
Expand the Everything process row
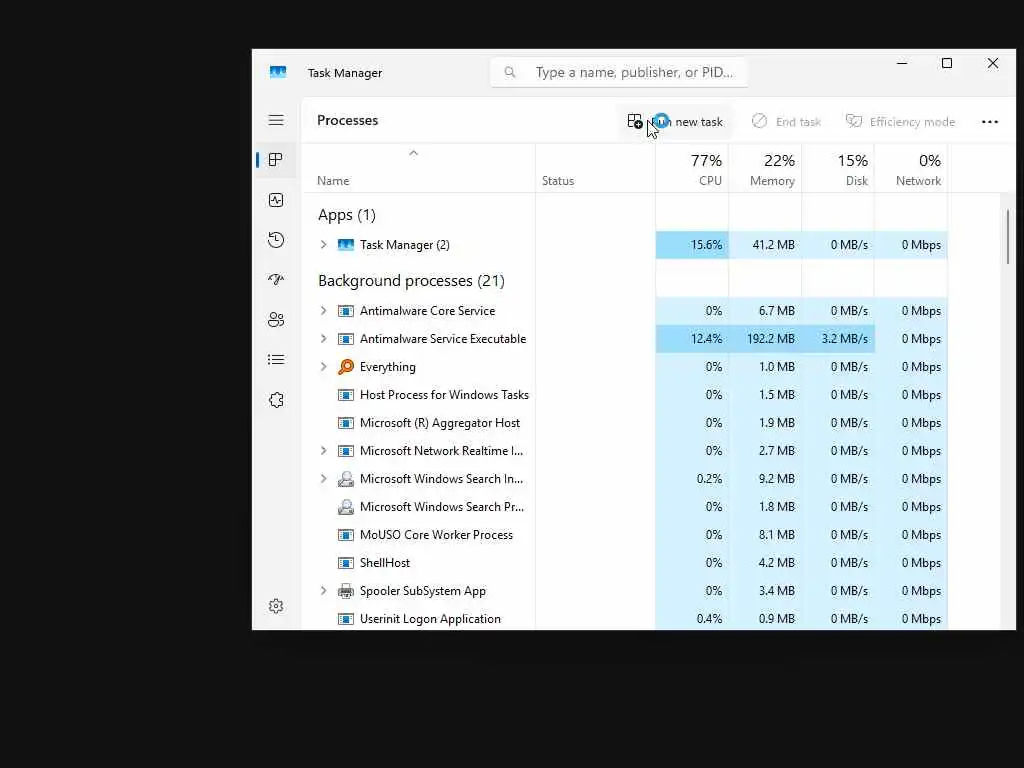[x=323, y=367]
